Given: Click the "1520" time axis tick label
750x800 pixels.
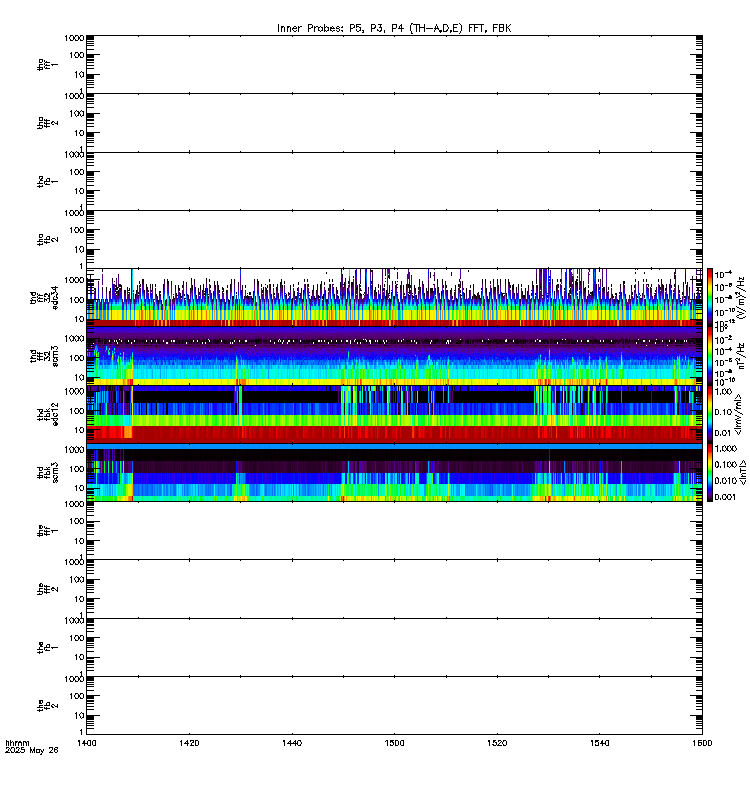Looking at the screenshot, I should pyautogui.click(x=497, y=743).
